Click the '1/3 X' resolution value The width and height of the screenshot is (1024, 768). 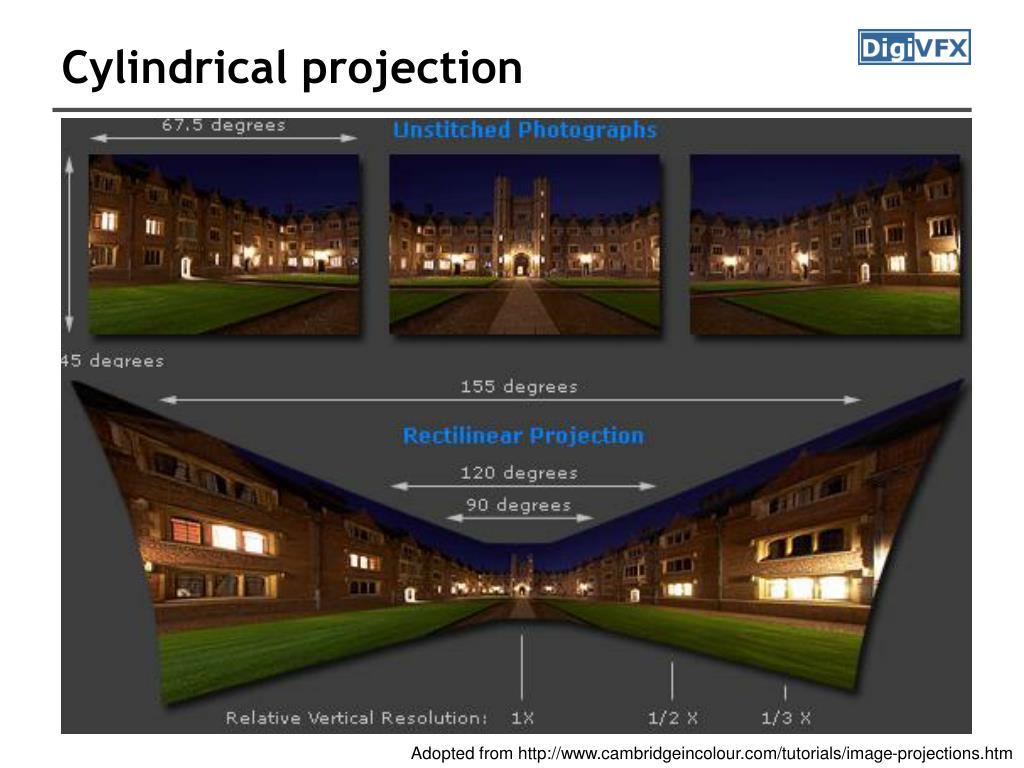point(786,718)
